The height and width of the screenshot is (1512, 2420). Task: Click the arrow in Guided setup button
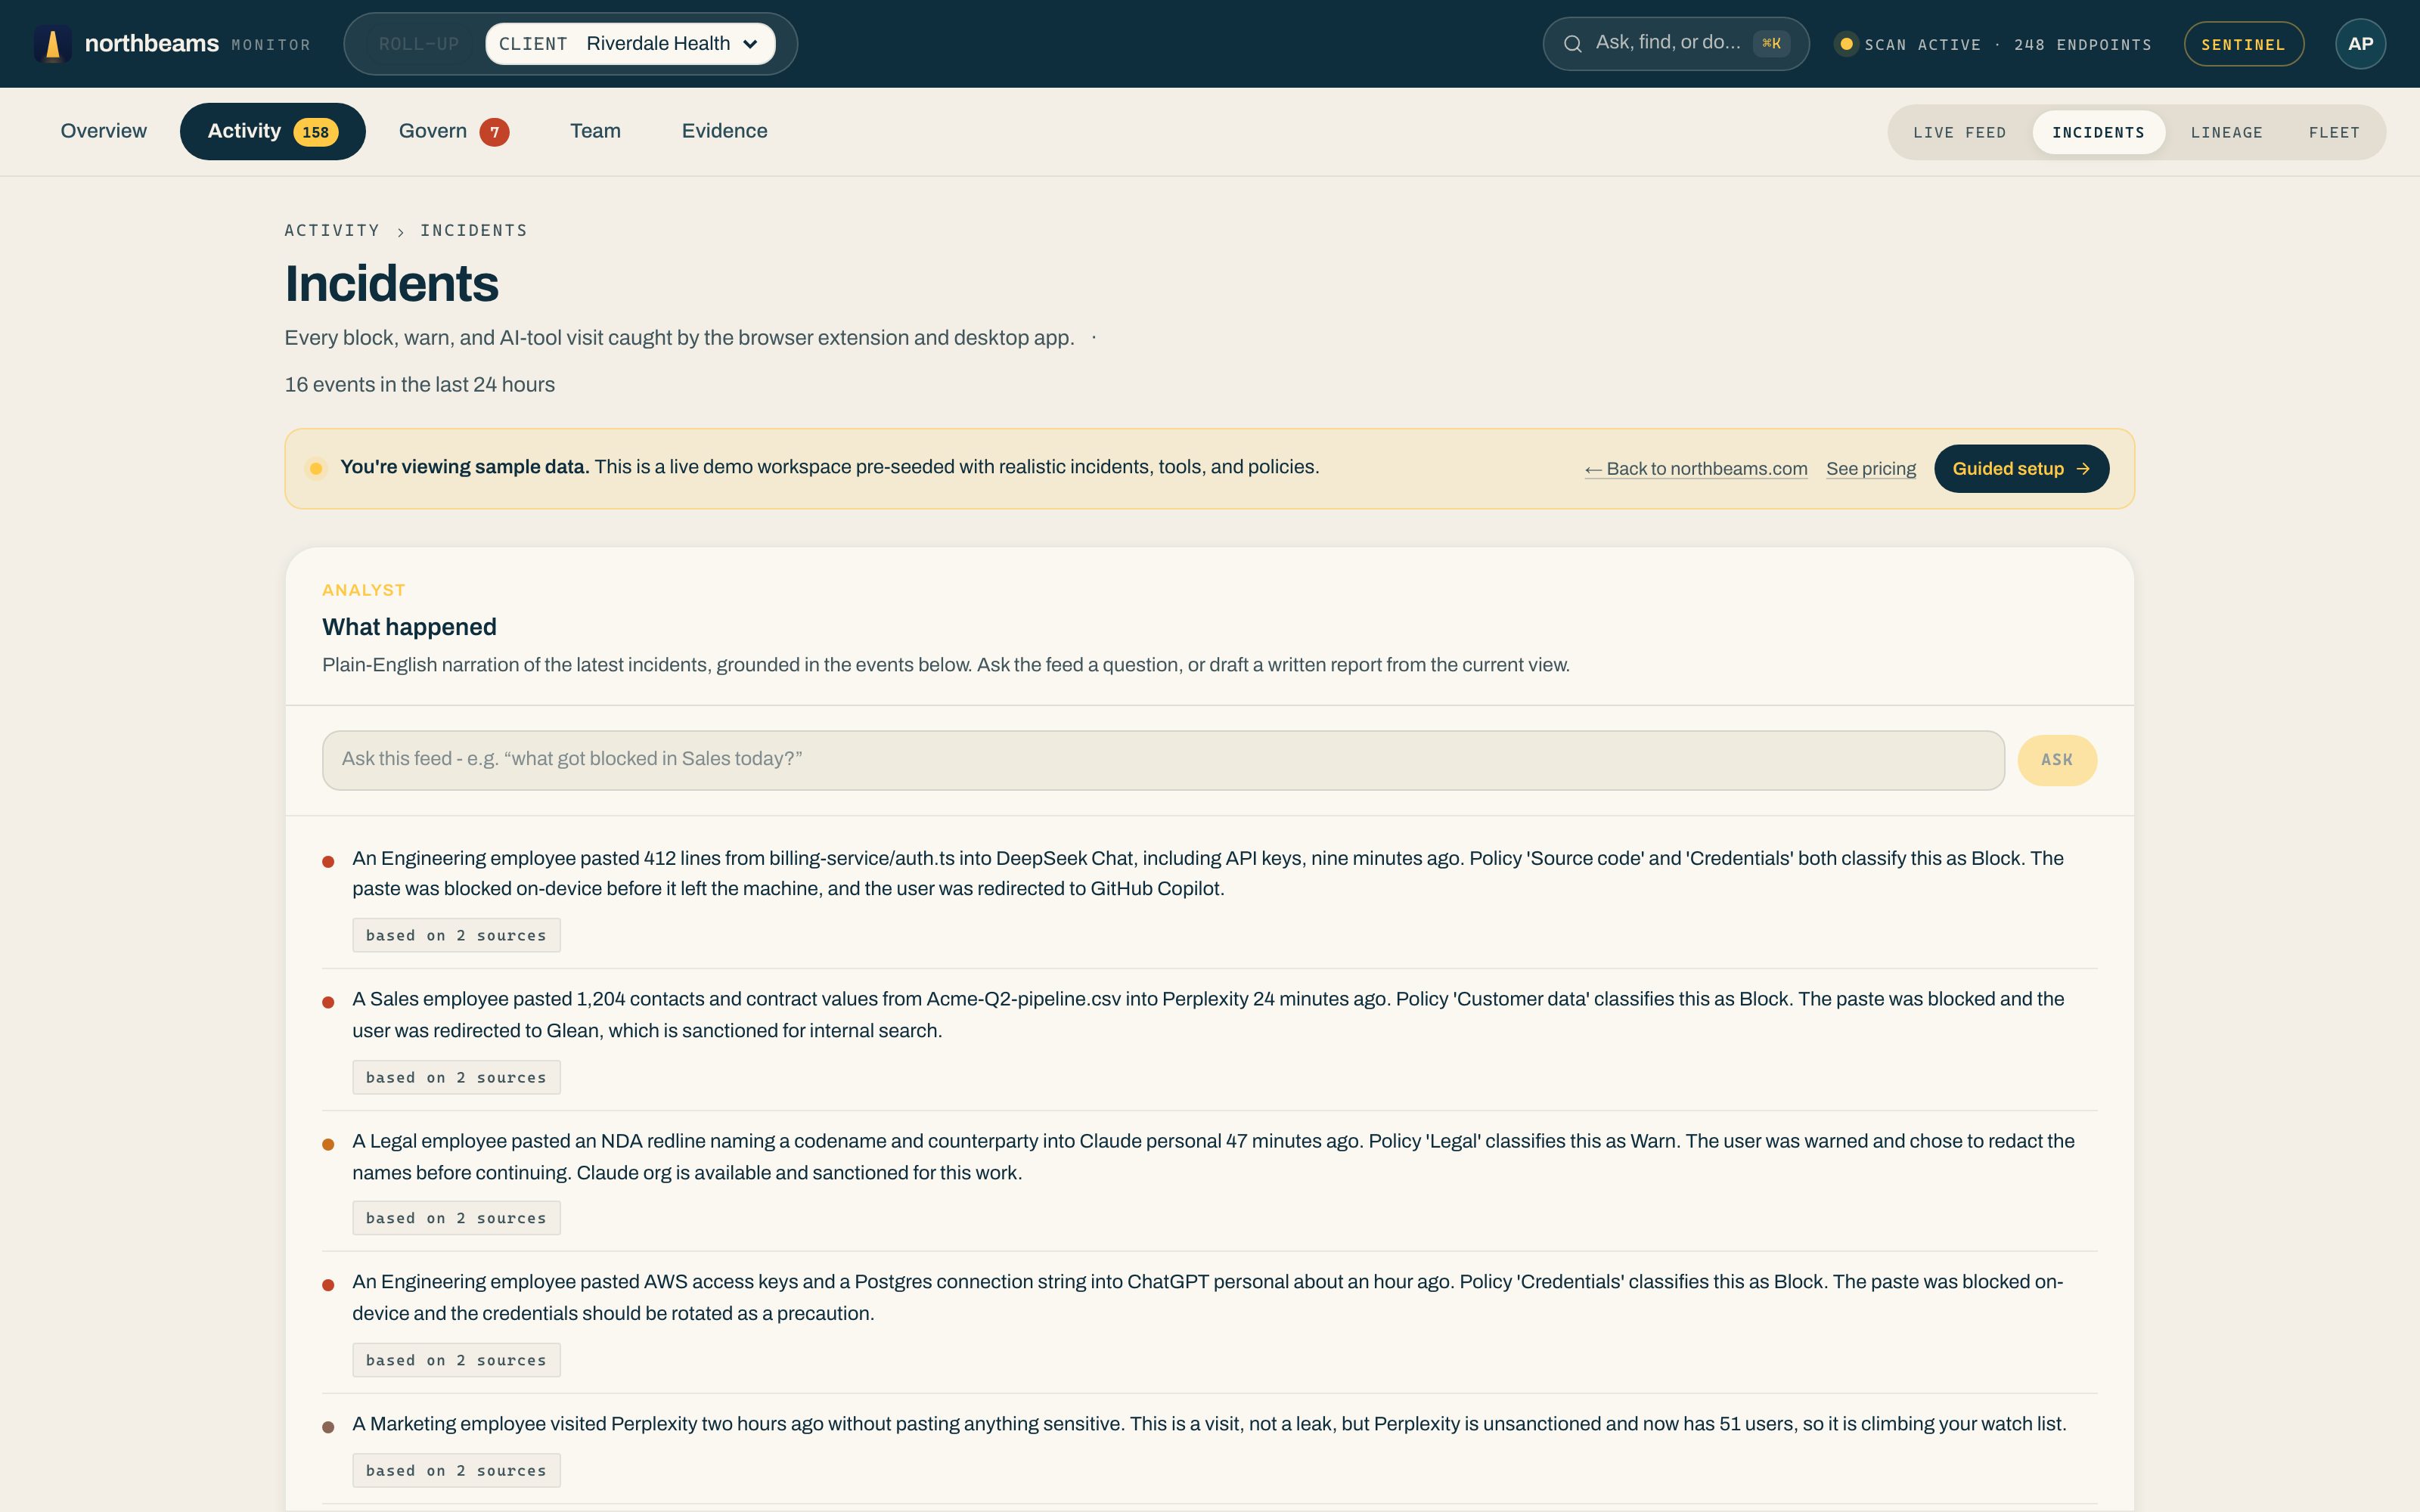point(2083,469)
